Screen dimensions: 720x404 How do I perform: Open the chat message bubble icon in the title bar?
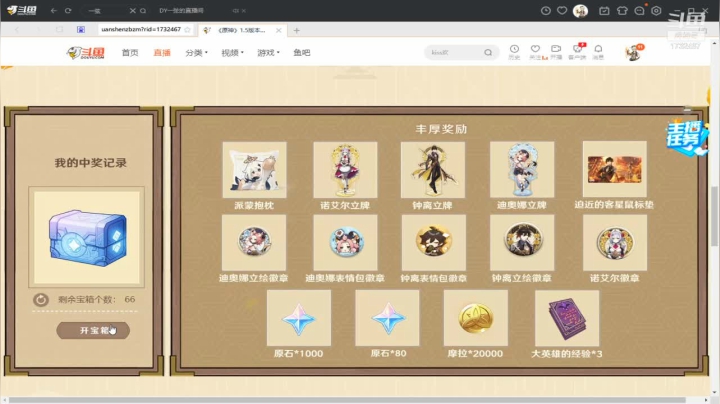(x=639, y=11)
